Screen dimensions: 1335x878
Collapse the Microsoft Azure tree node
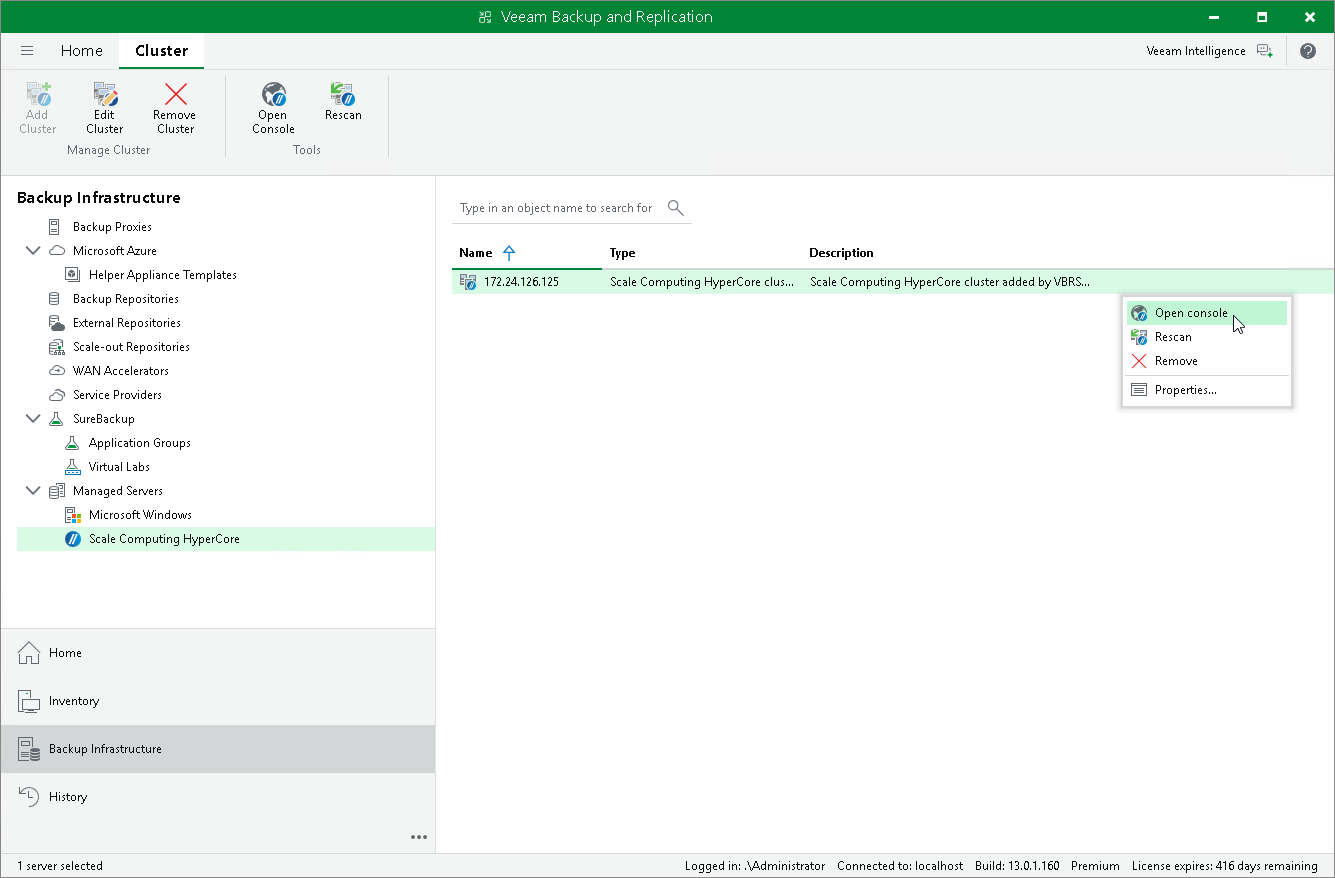pos(33,251)
